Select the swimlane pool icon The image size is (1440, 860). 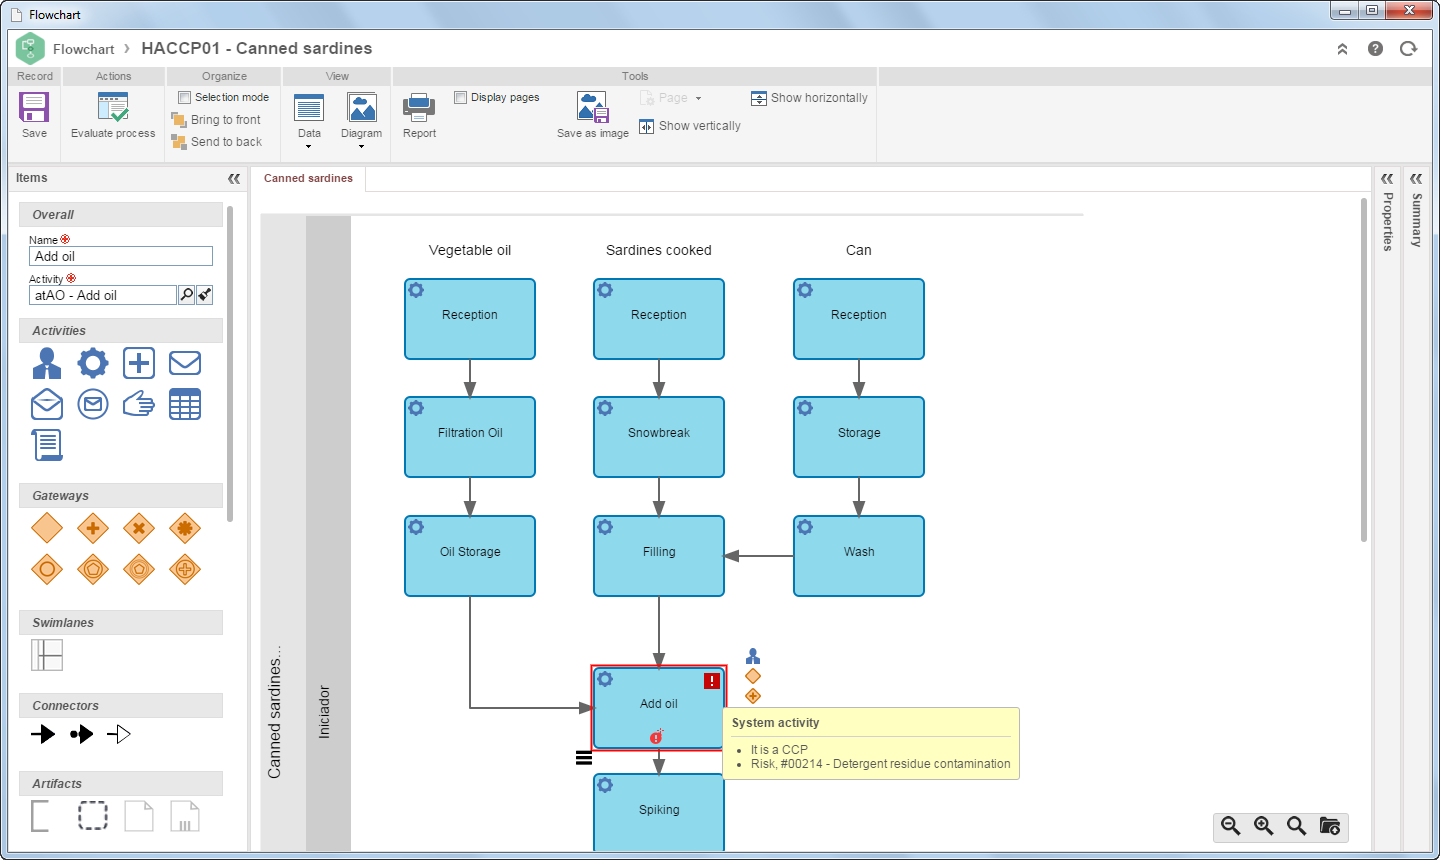[x=47, y=655]
